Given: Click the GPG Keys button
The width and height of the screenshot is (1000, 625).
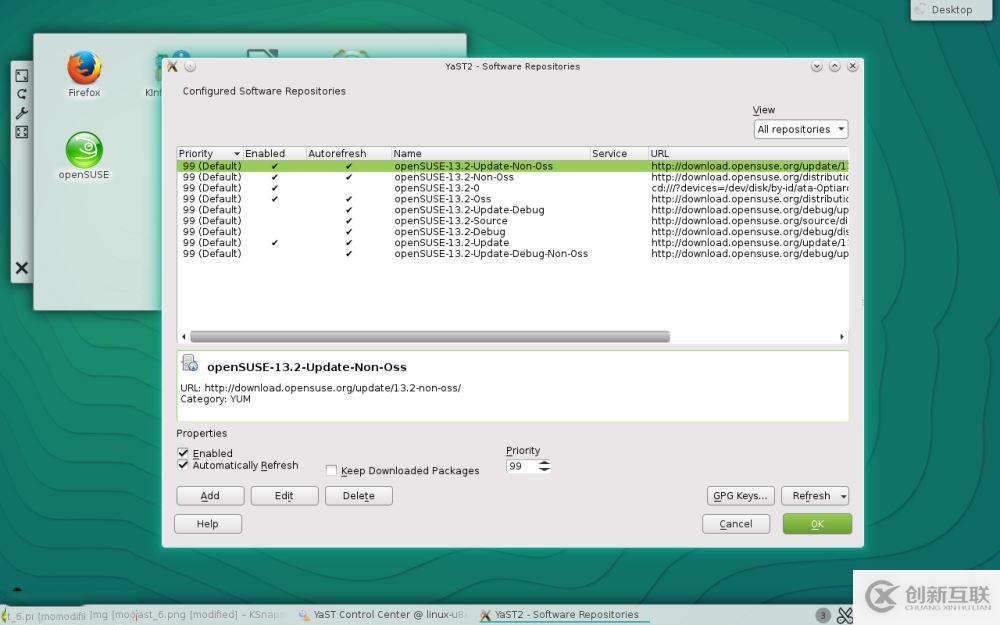Looking at the screenshot, I should point(740,496).
